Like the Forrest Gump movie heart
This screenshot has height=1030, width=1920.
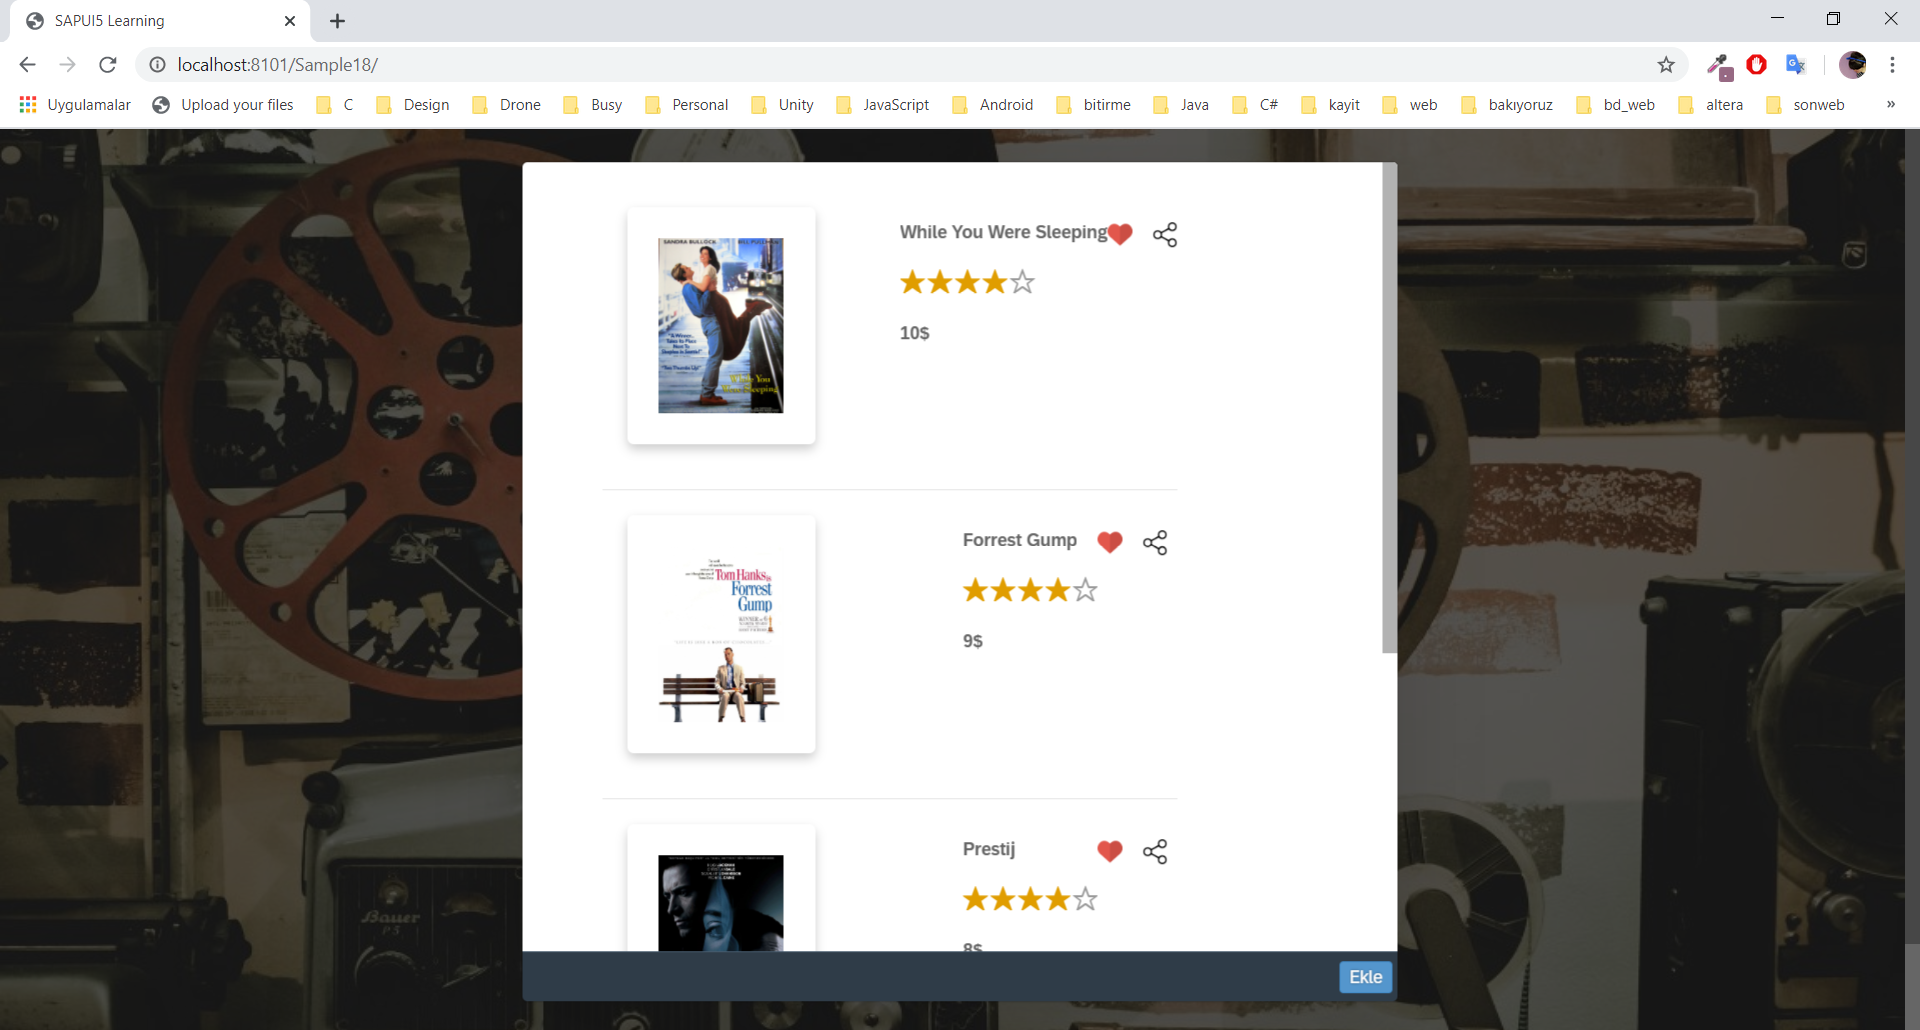tap(1110, 542)
